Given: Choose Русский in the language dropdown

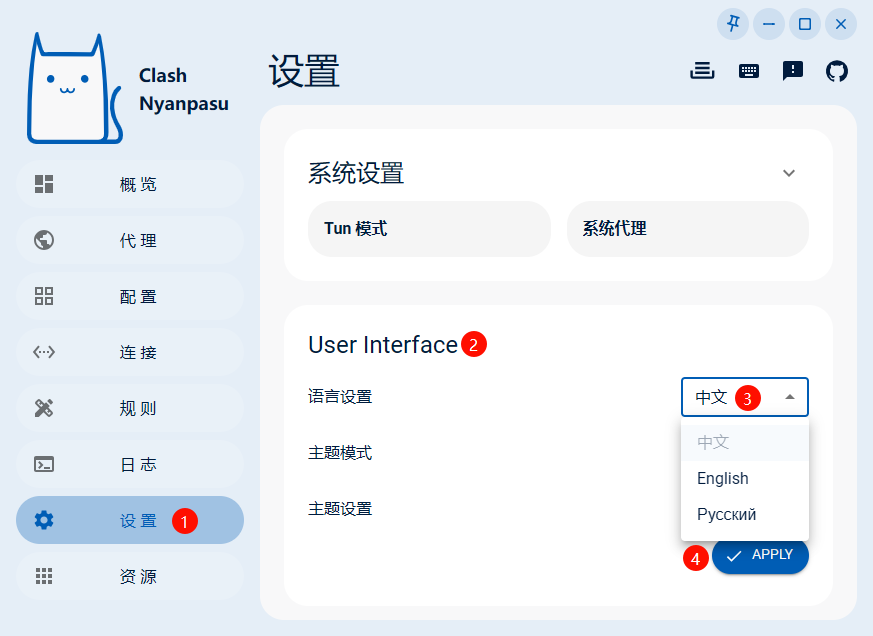Looking at the screenshot, I should tap(727, 515).
